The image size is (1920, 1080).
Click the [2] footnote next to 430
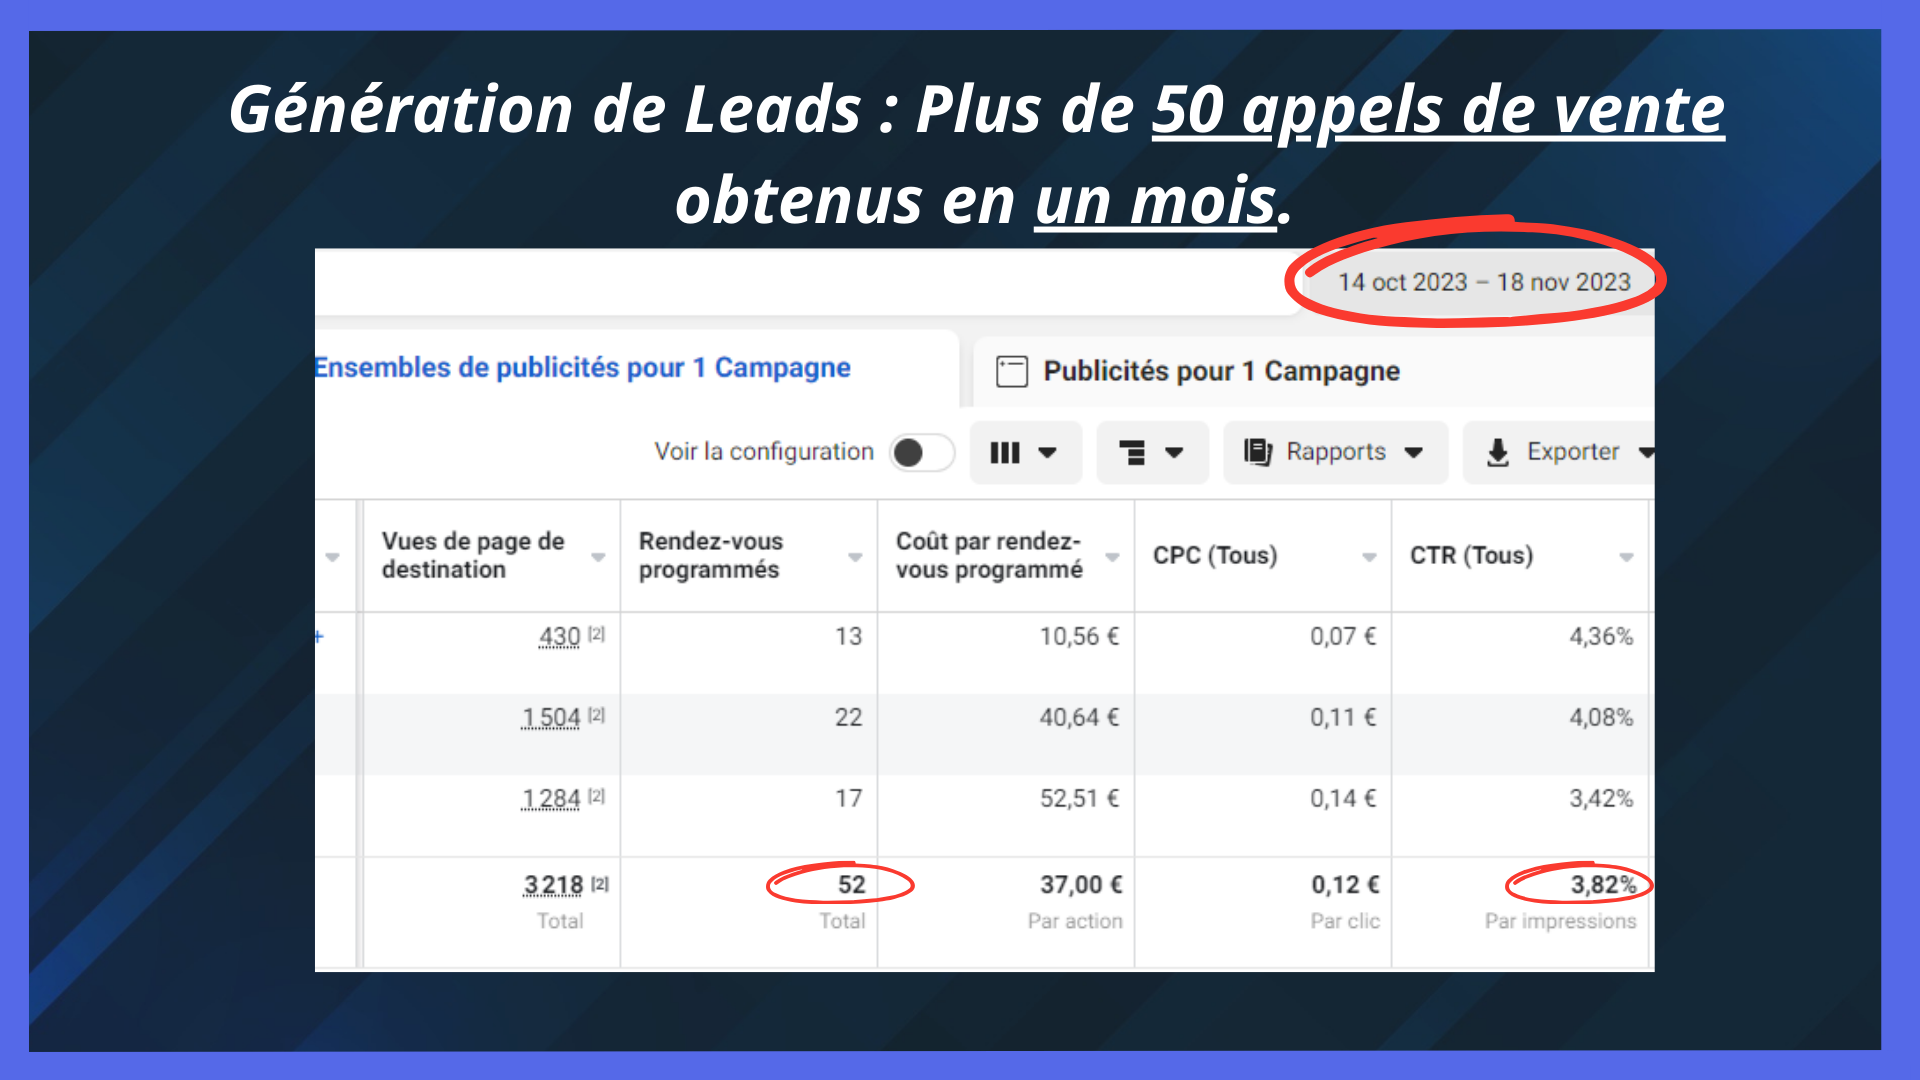coord(597,633)
